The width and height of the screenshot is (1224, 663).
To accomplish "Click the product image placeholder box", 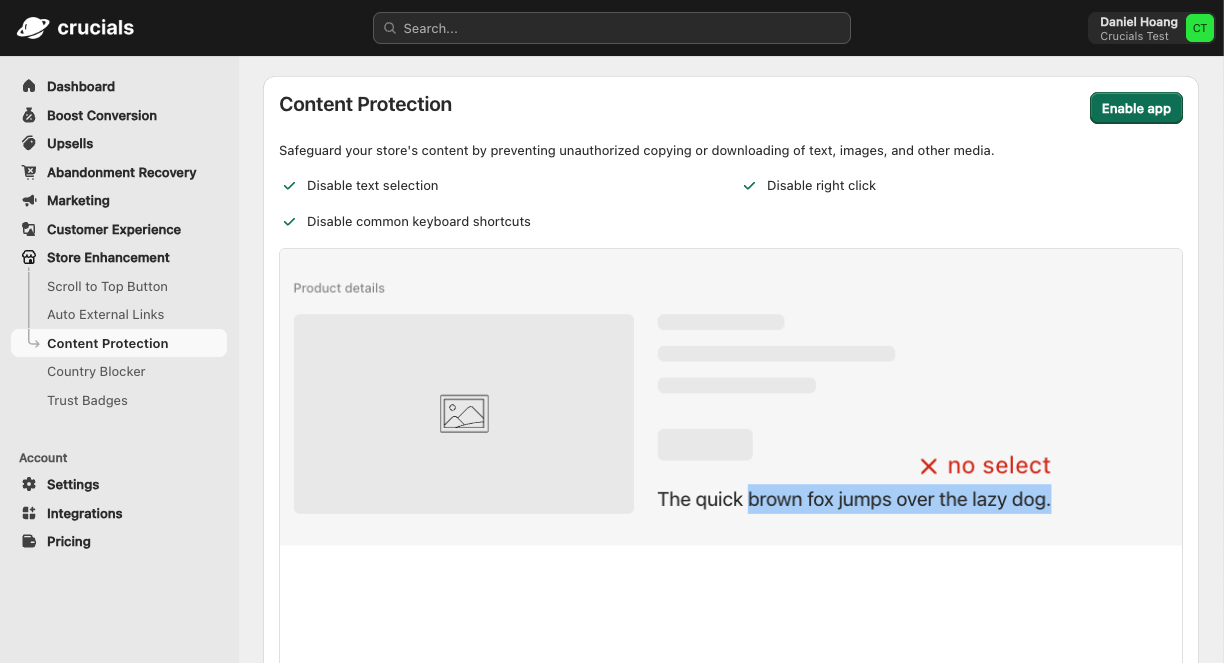I will click(464, 414).
